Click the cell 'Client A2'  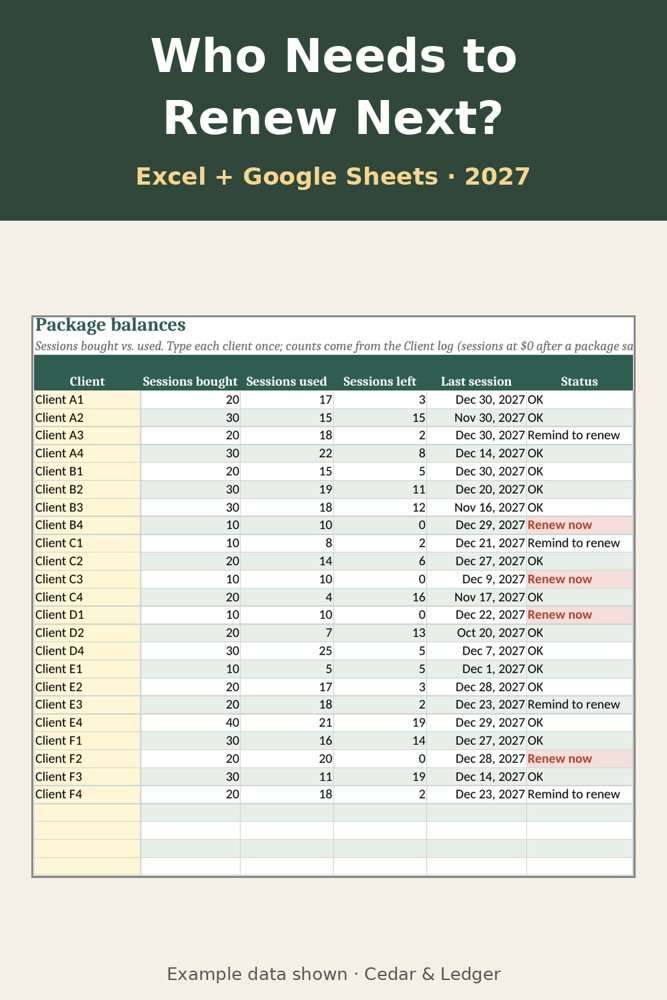(87, 417)
